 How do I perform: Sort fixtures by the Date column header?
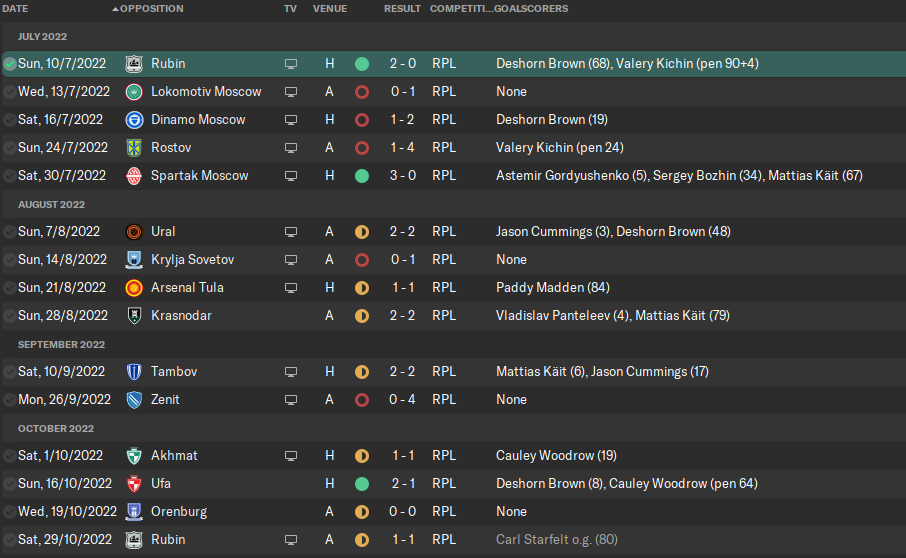(15, 9)
